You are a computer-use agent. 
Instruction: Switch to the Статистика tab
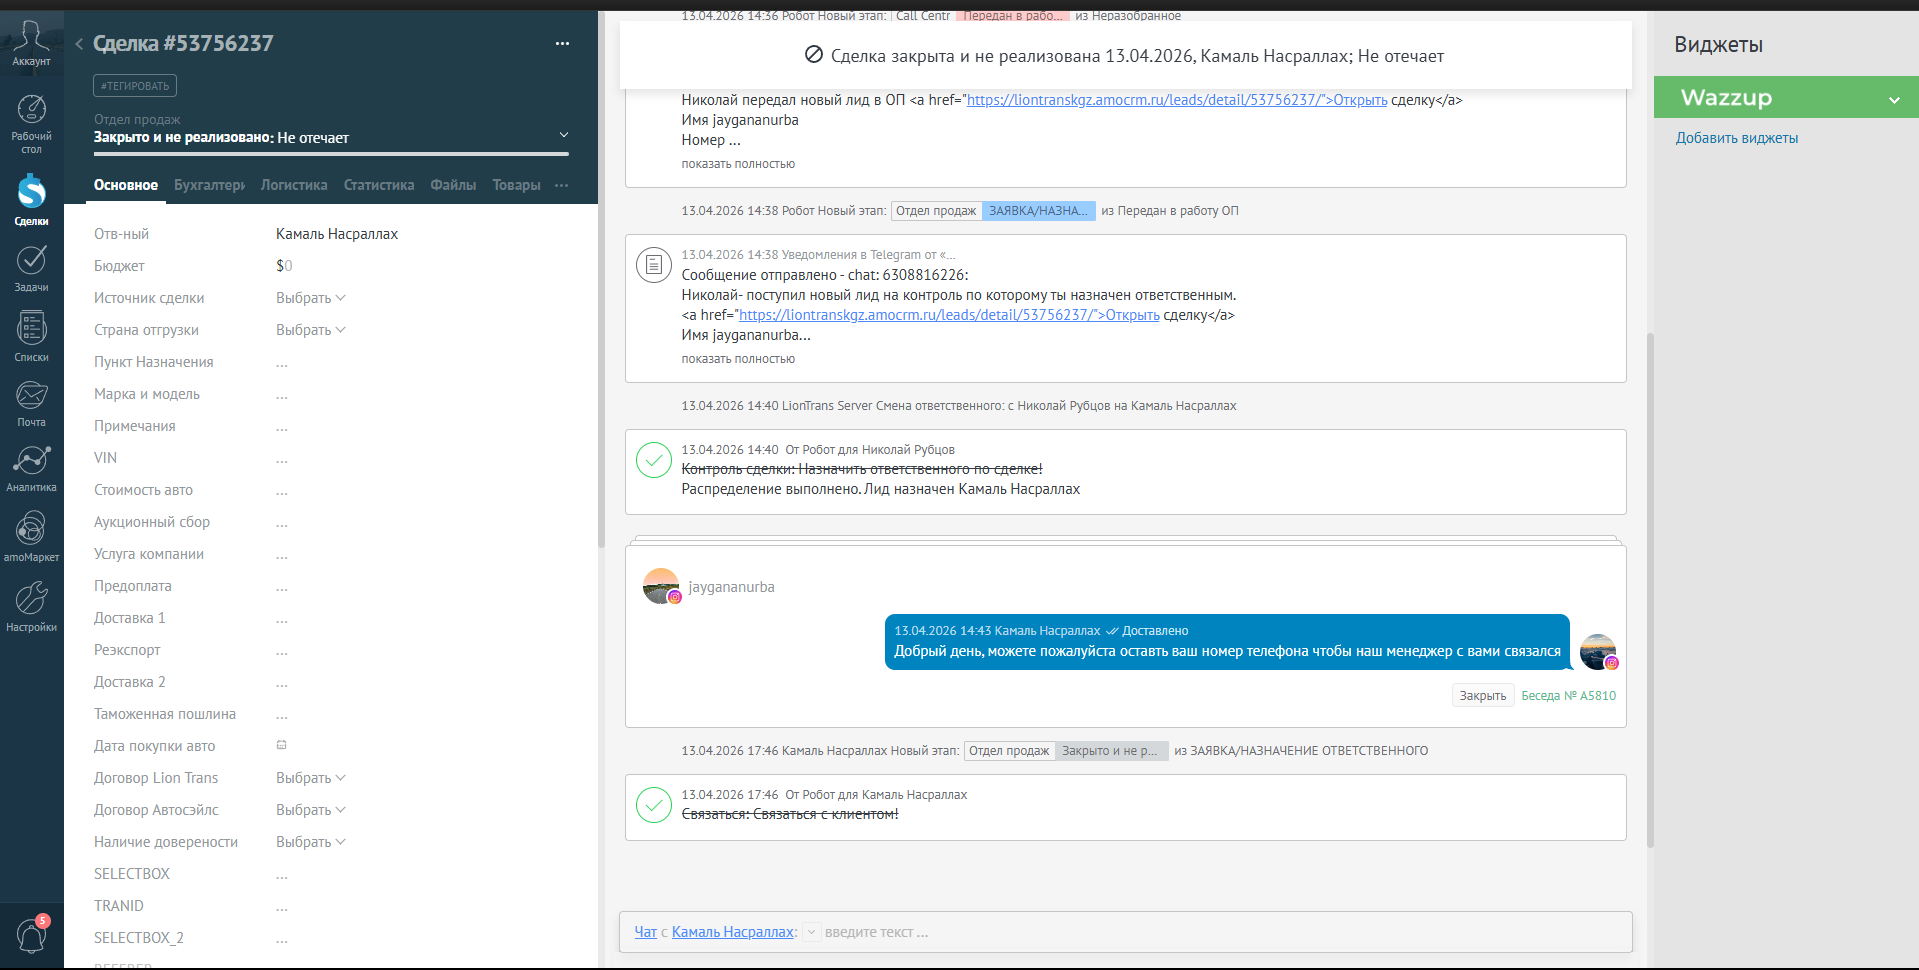click(379, 185)
